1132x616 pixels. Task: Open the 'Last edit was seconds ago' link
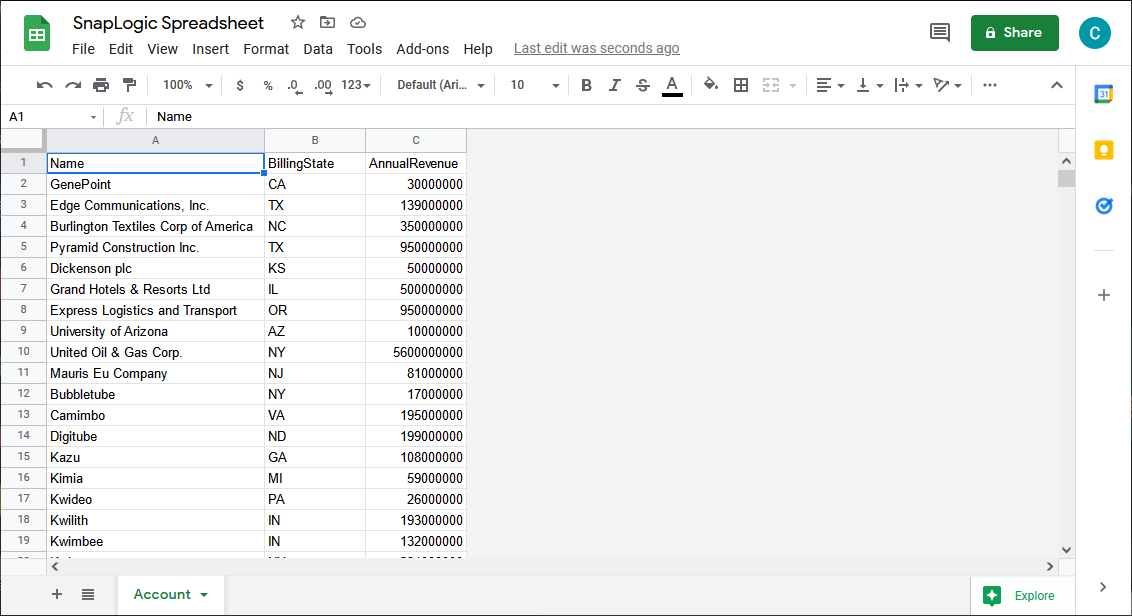(x=596, y=48)
